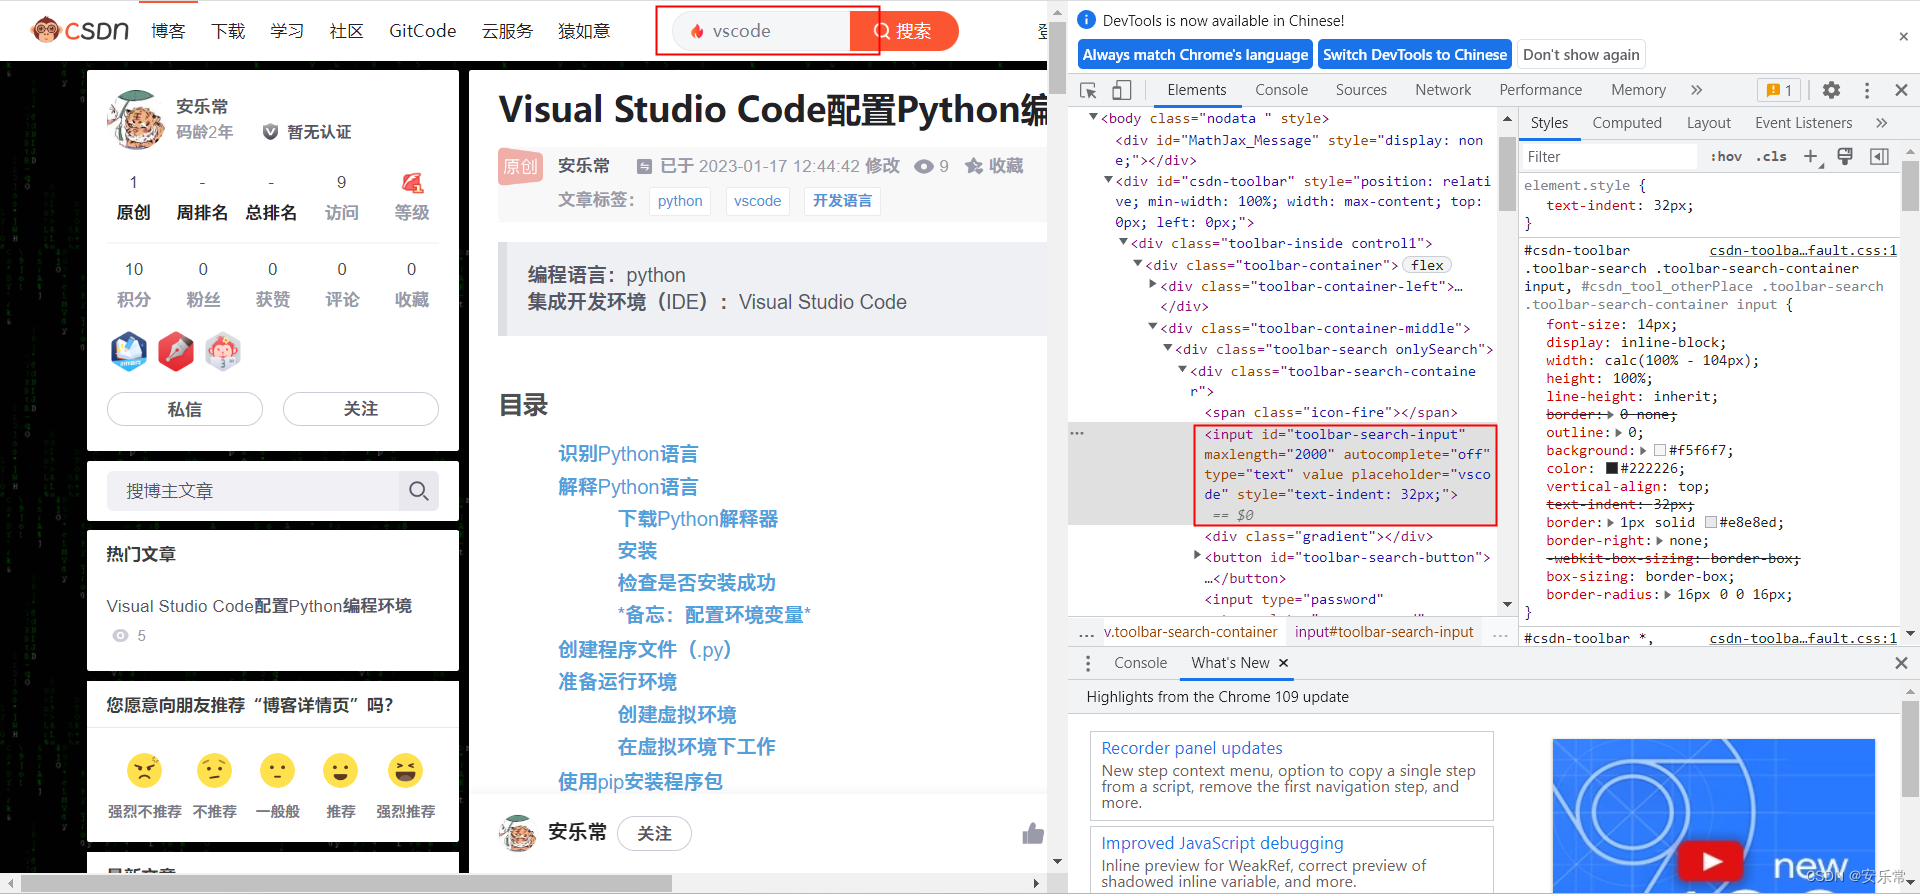The image size is (1920, 894).
Task: Click the 私信 message button
Action: 185,409
